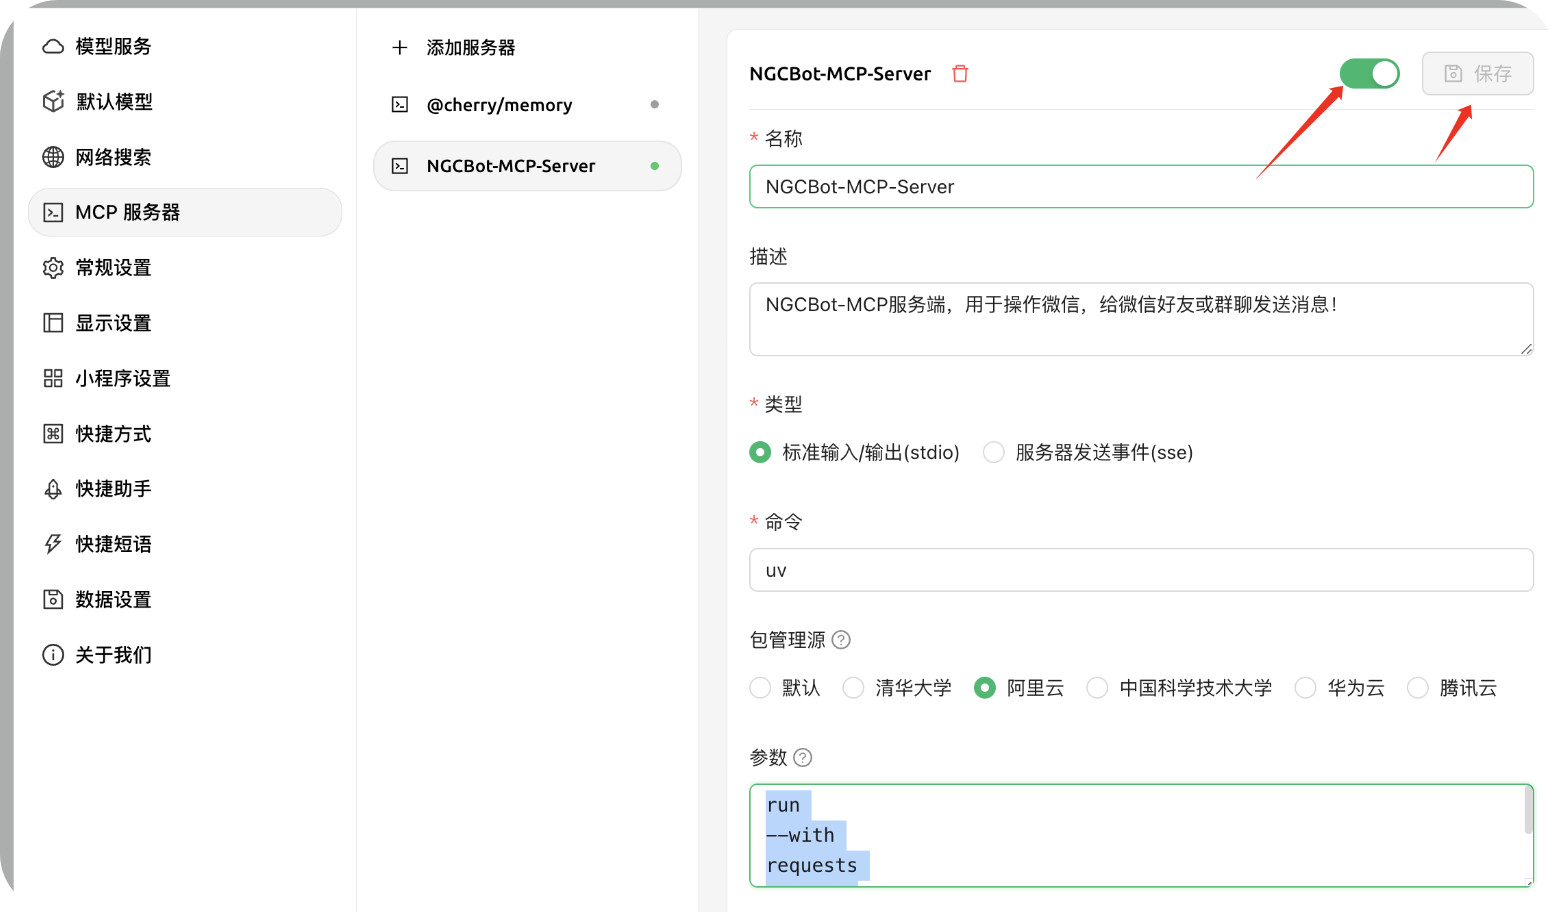Open 显示设置 settings page

(185, 323)
